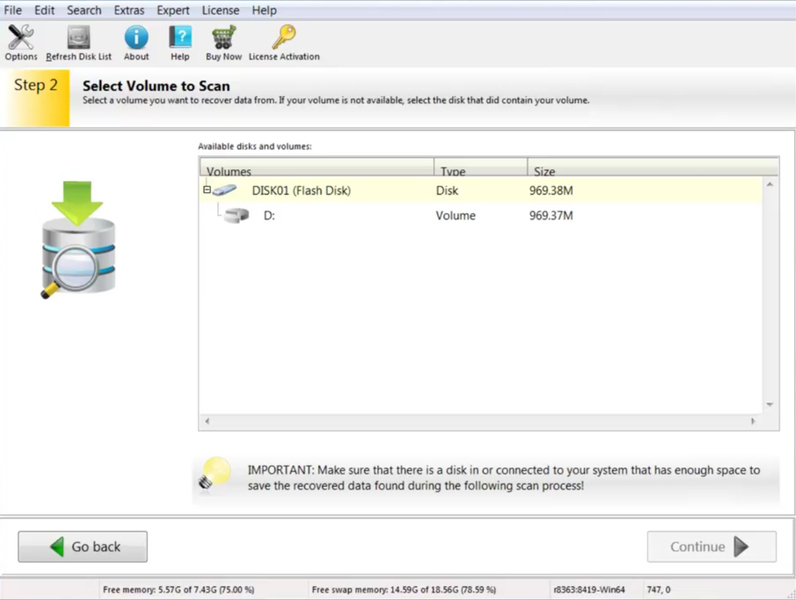This screenshot has height=600, width=796.
Task: Collapse the DISK01 tree node
Action: (207, 190)
